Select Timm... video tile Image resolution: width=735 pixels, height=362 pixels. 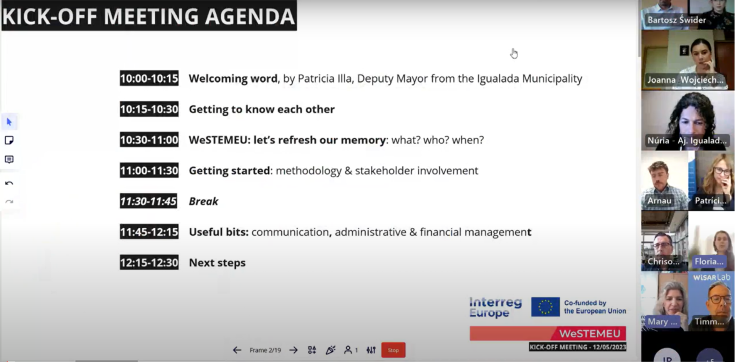[x=711, y=301]
